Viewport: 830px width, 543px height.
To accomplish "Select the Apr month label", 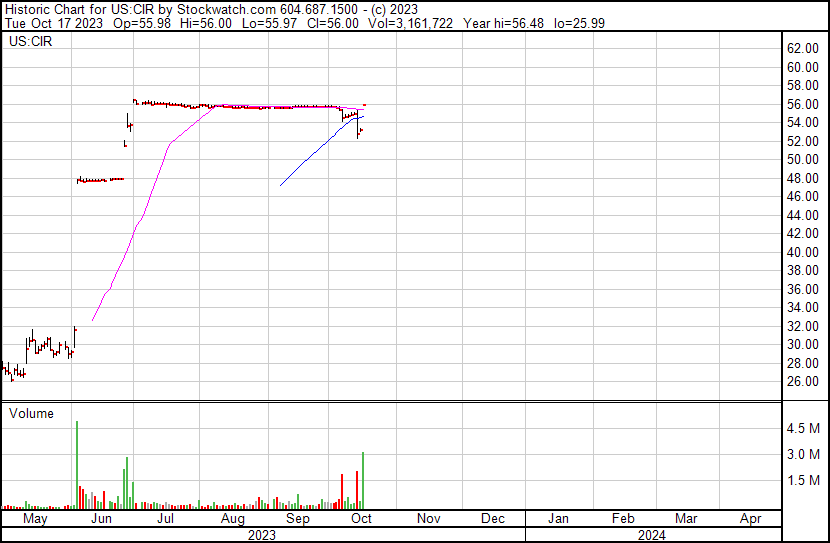I will 751,518.
